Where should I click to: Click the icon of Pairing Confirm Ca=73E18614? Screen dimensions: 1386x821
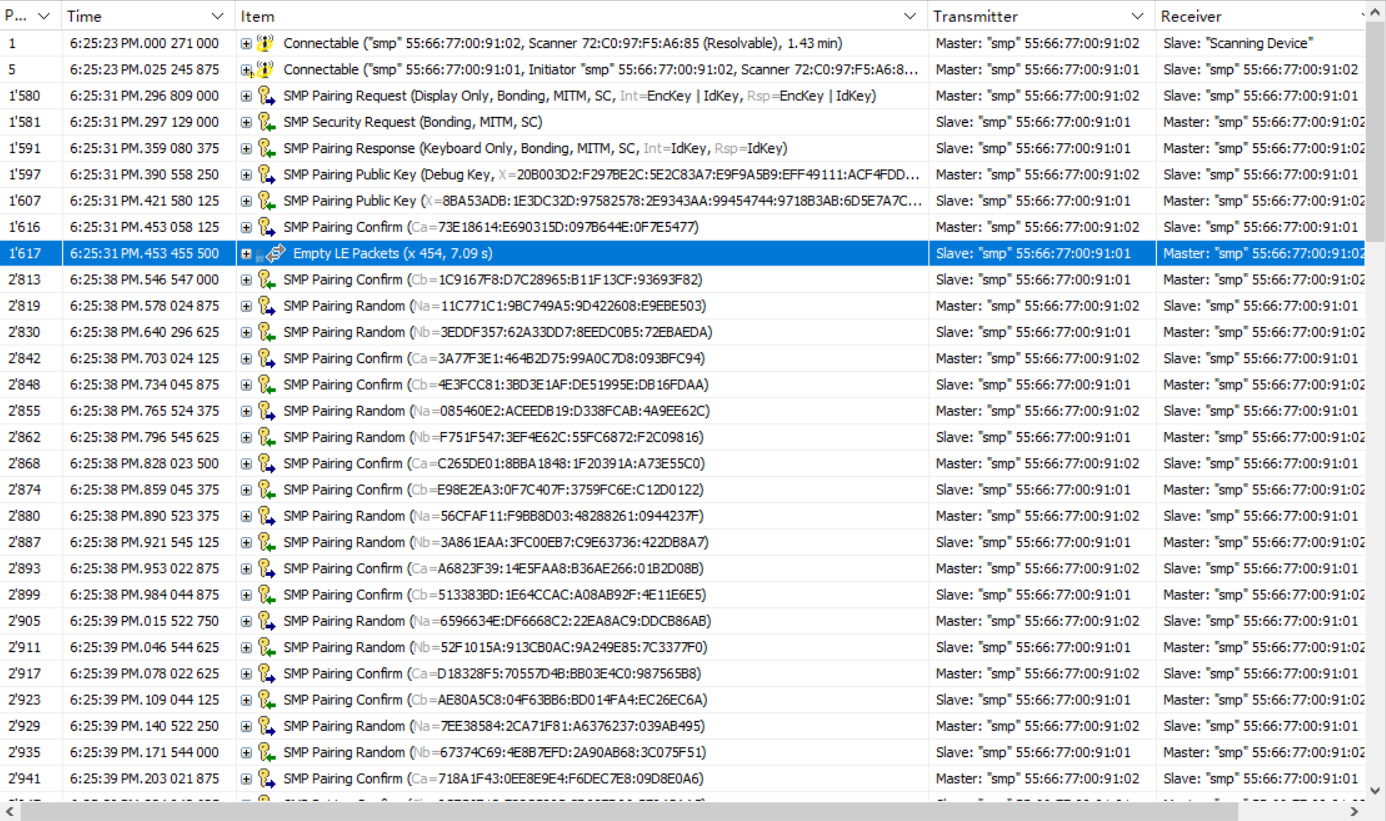click(265, 227)
